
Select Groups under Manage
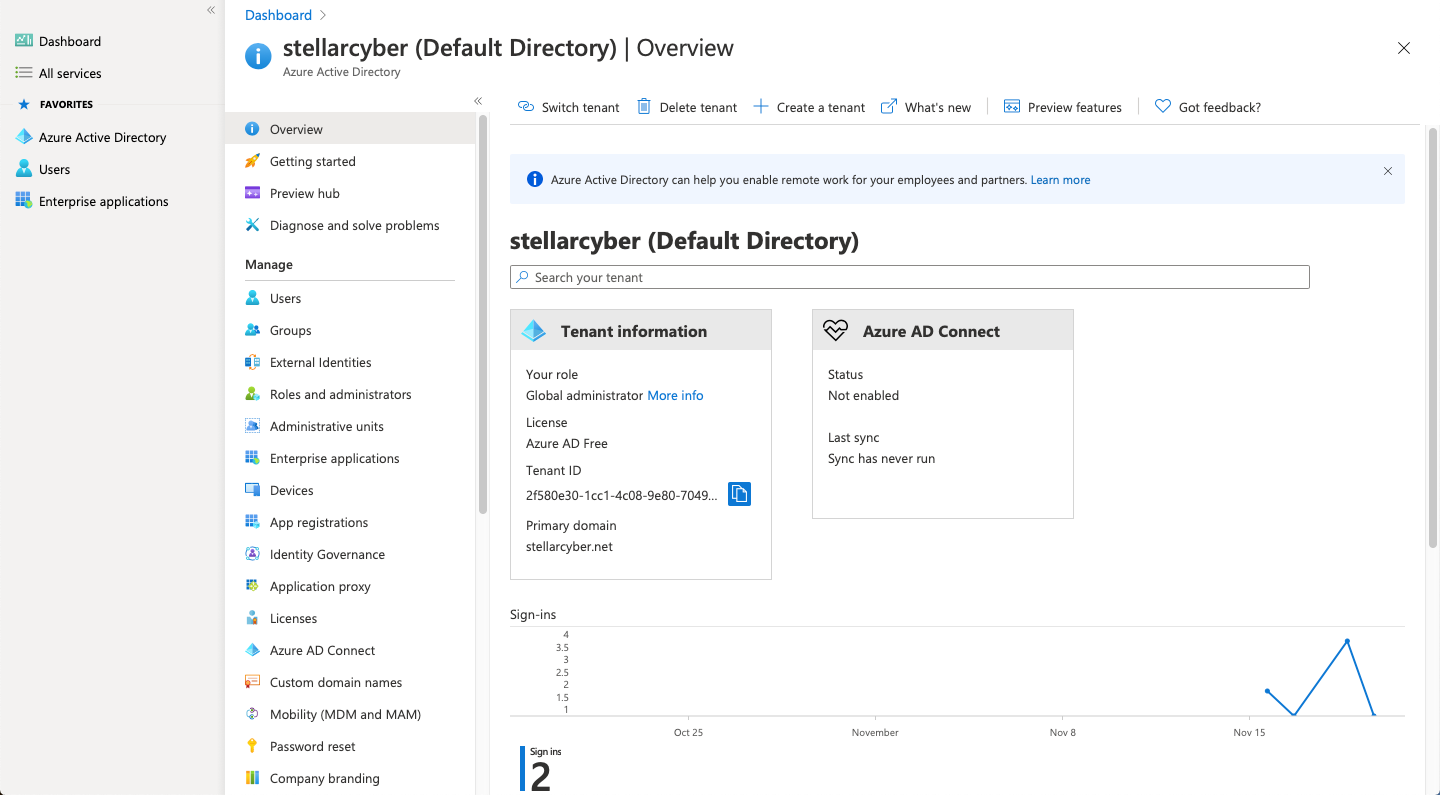coord(290,330)
